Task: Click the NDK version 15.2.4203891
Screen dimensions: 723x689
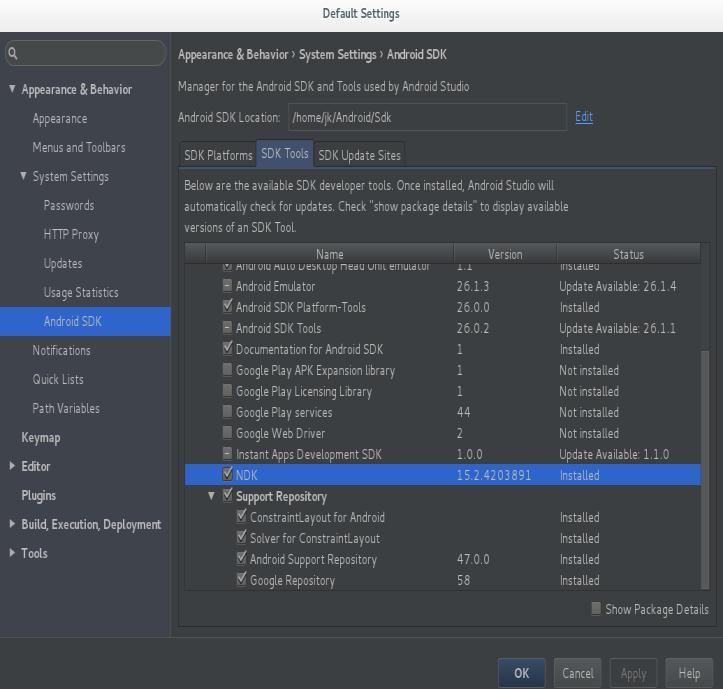Action: [494, 475]
